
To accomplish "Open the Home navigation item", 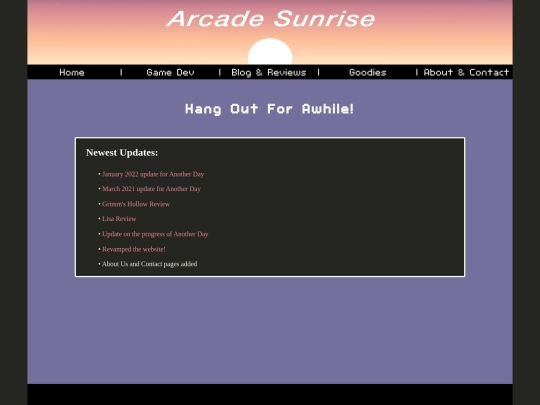I will point(72,72).
